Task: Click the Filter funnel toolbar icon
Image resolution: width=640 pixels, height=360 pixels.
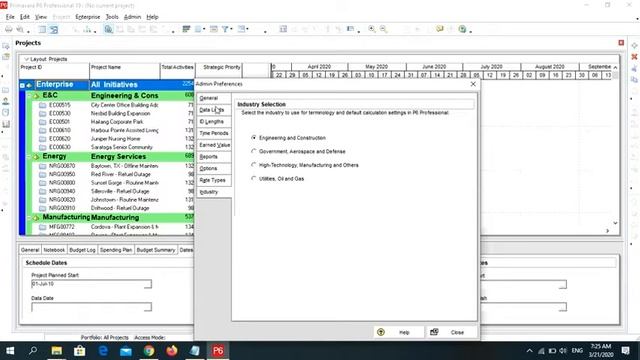Action: 224,29
